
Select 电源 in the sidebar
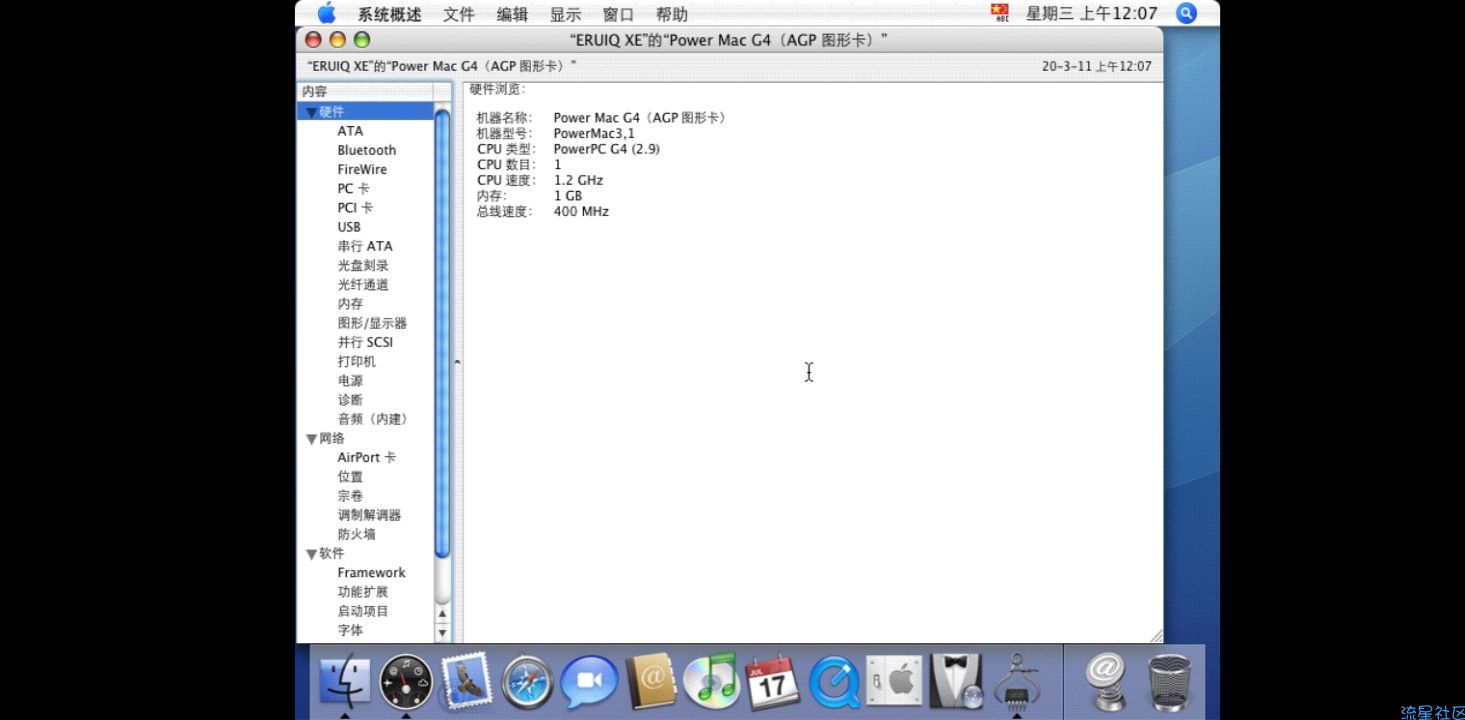point(350,380)
